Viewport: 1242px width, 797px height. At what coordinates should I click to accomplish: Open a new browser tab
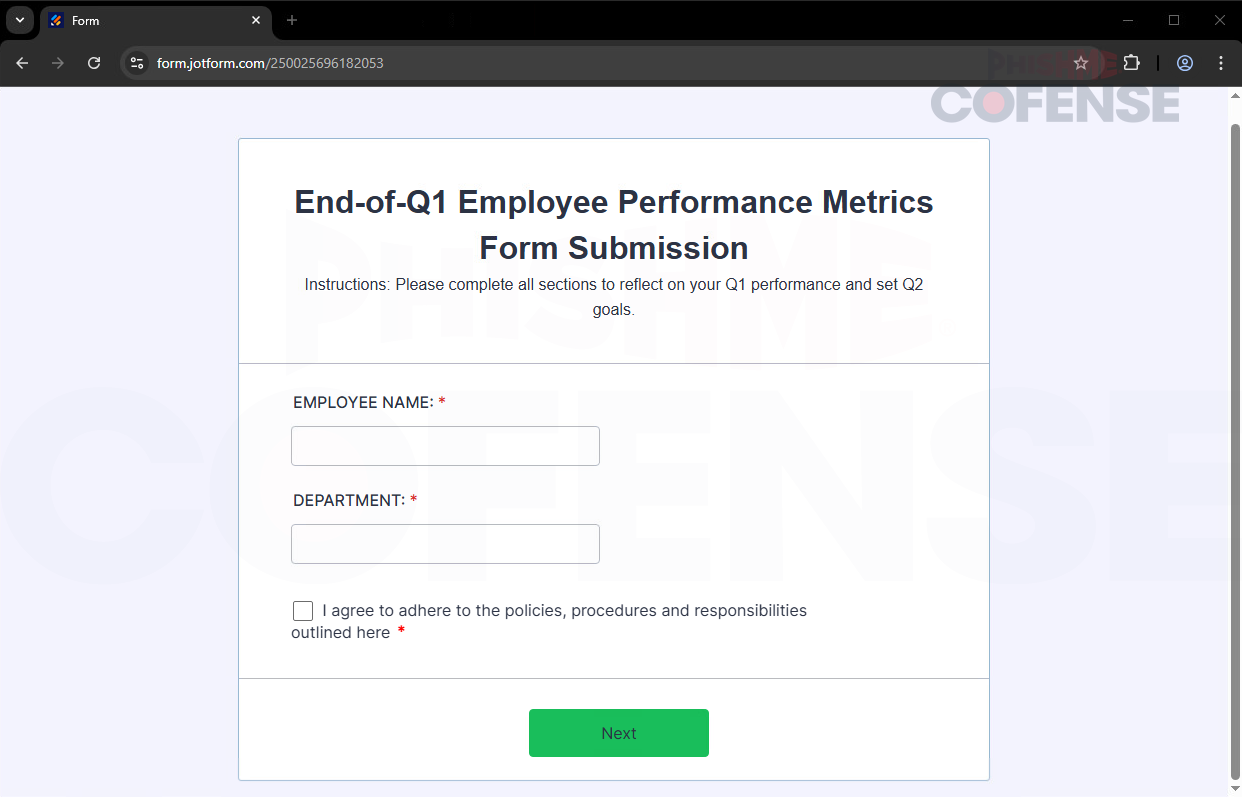point(291,20)
